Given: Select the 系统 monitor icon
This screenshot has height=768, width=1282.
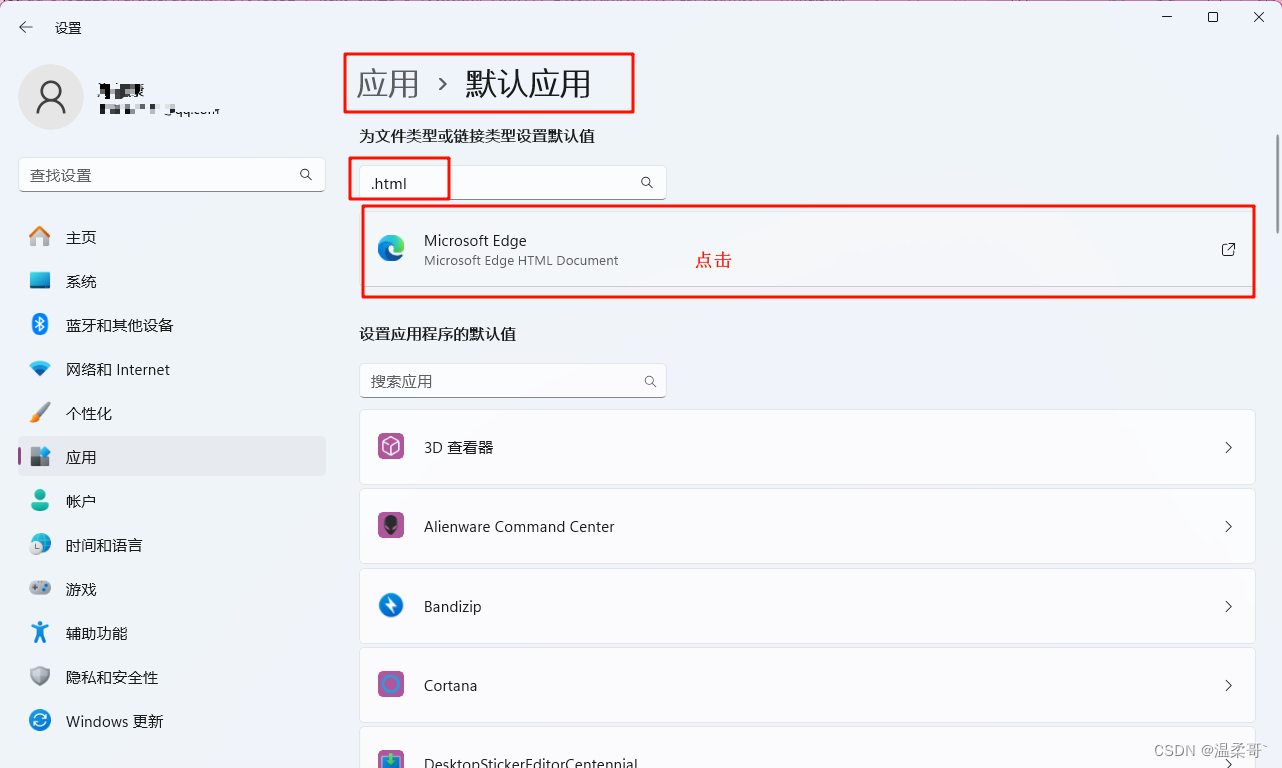Looking at the screenshot, I should pos(40,281).
